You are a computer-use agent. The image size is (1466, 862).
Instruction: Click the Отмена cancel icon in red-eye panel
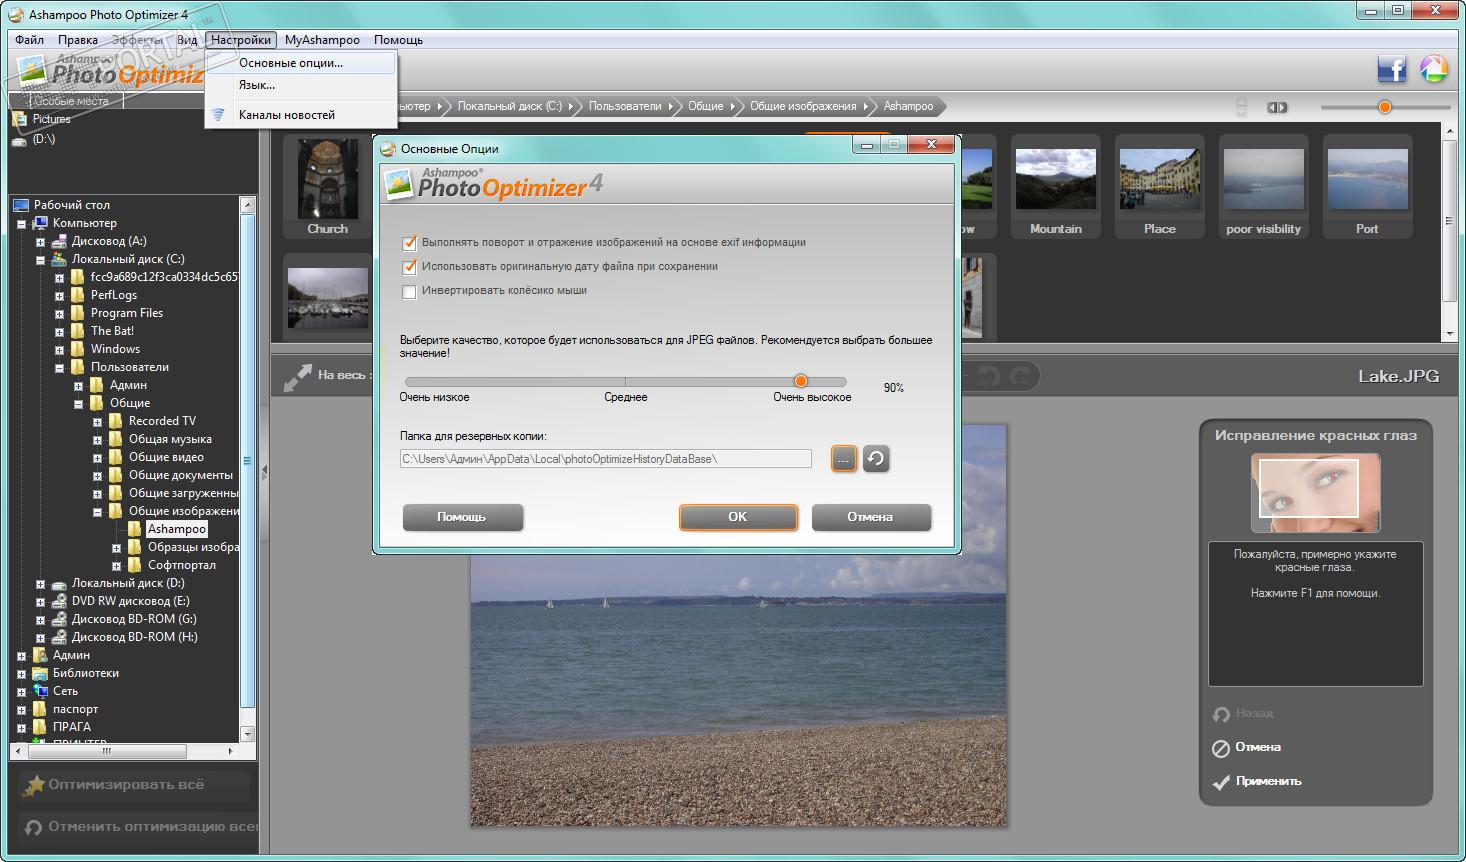click(x=1221, y=748)
